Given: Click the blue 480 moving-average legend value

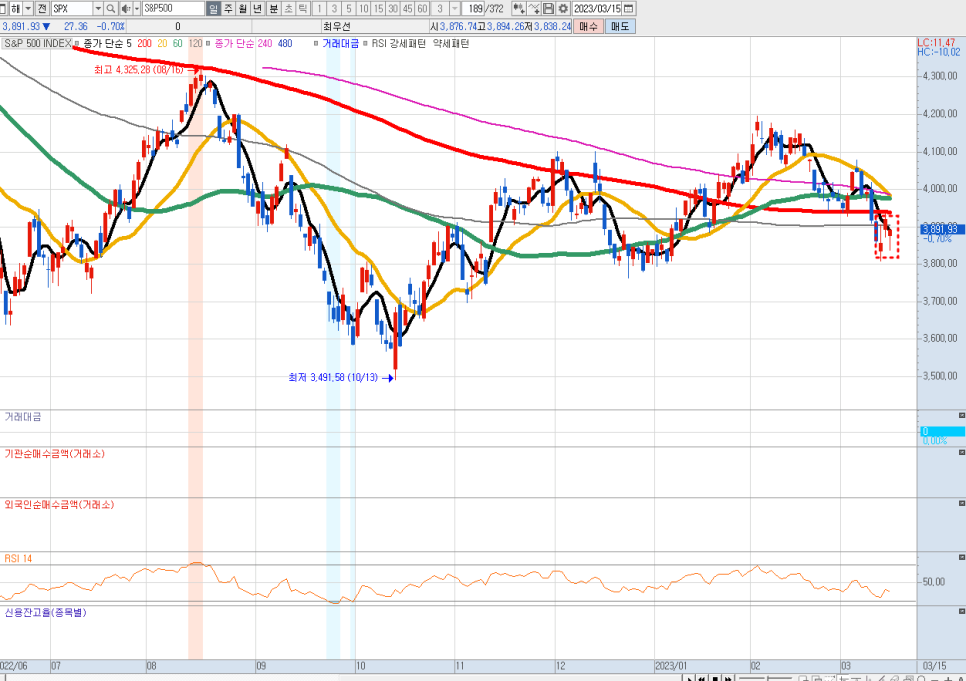Looking at the screenshot, I should 285,43.
